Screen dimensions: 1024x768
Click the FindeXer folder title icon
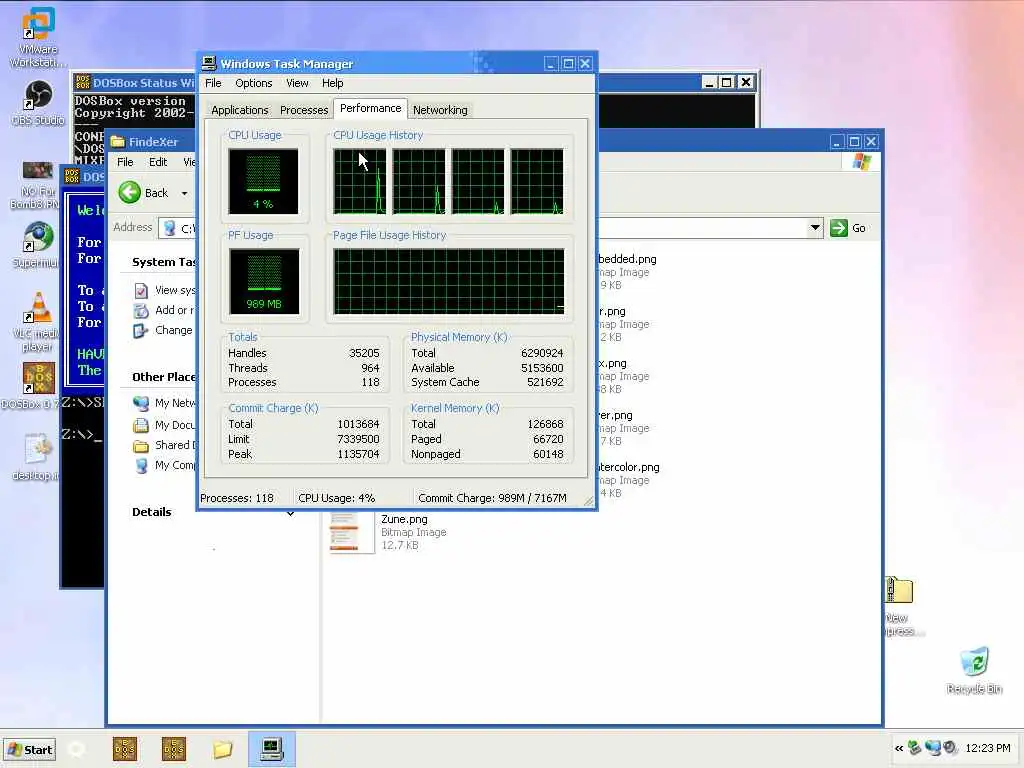[x=118, y=142]
